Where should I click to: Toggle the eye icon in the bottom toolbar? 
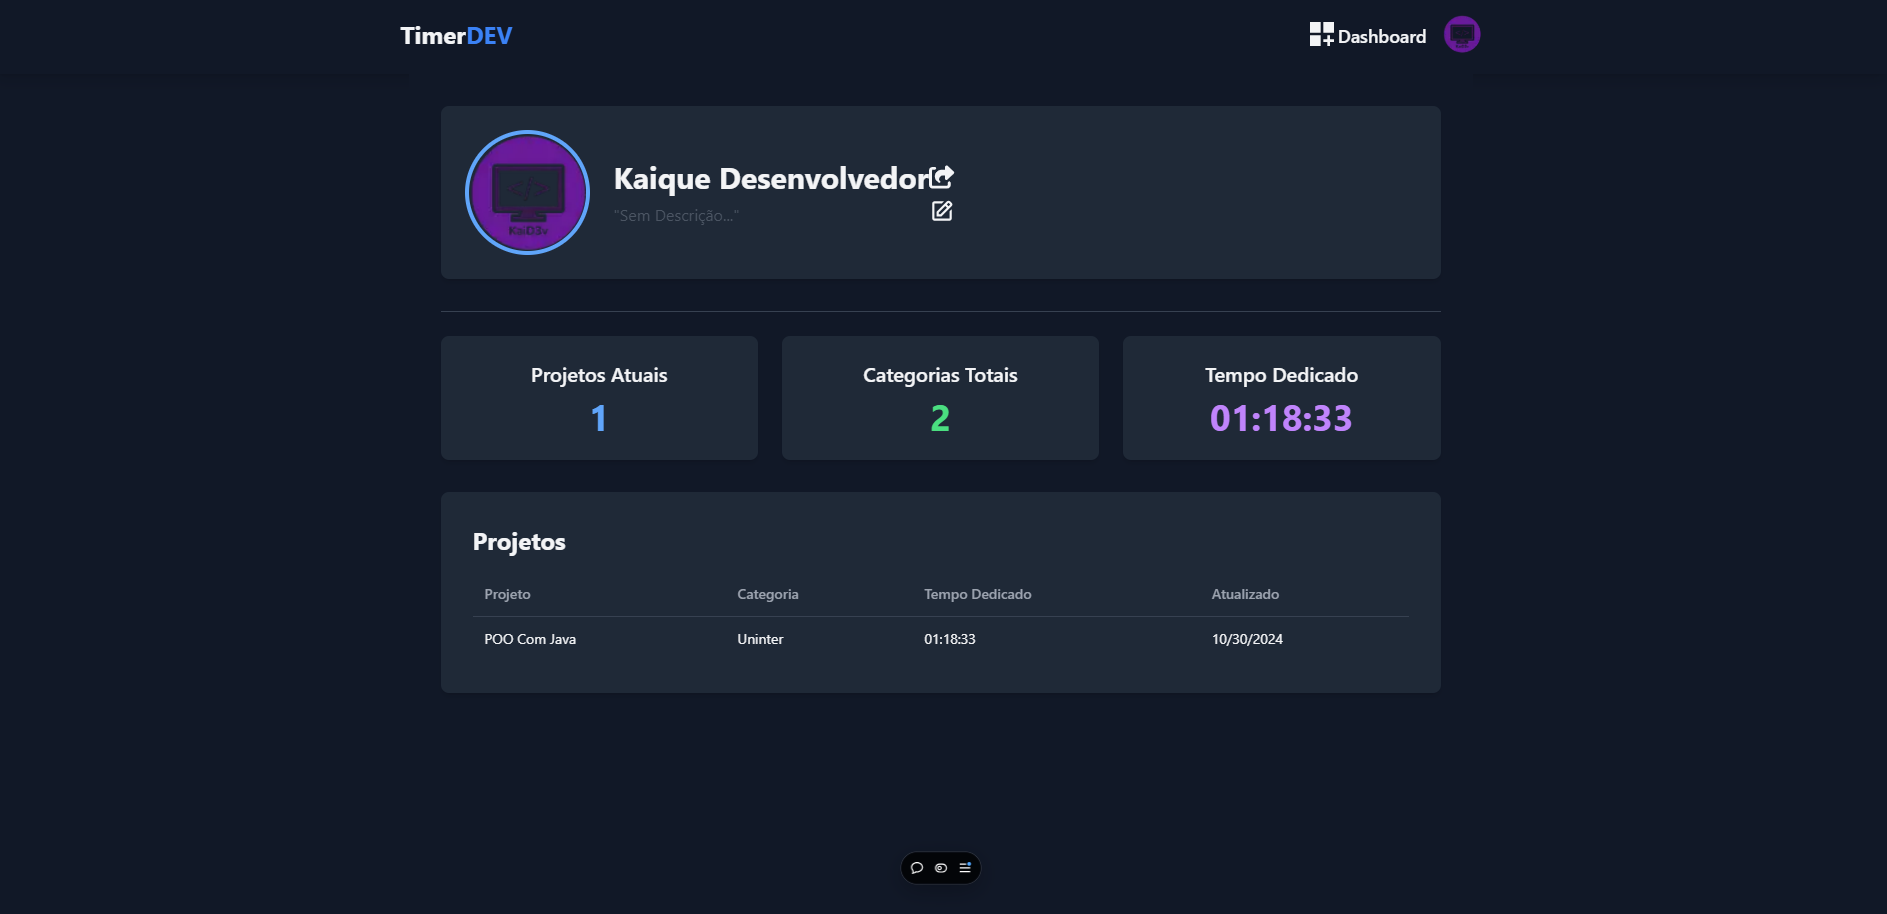point(941,868)
